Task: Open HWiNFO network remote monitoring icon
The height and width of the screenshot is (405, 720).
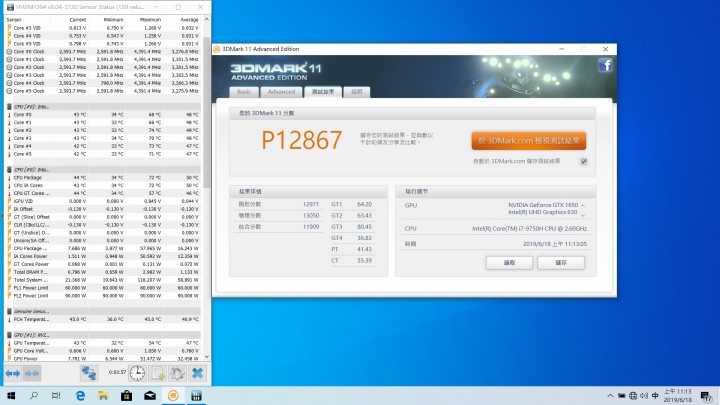Action: [89, 373]
